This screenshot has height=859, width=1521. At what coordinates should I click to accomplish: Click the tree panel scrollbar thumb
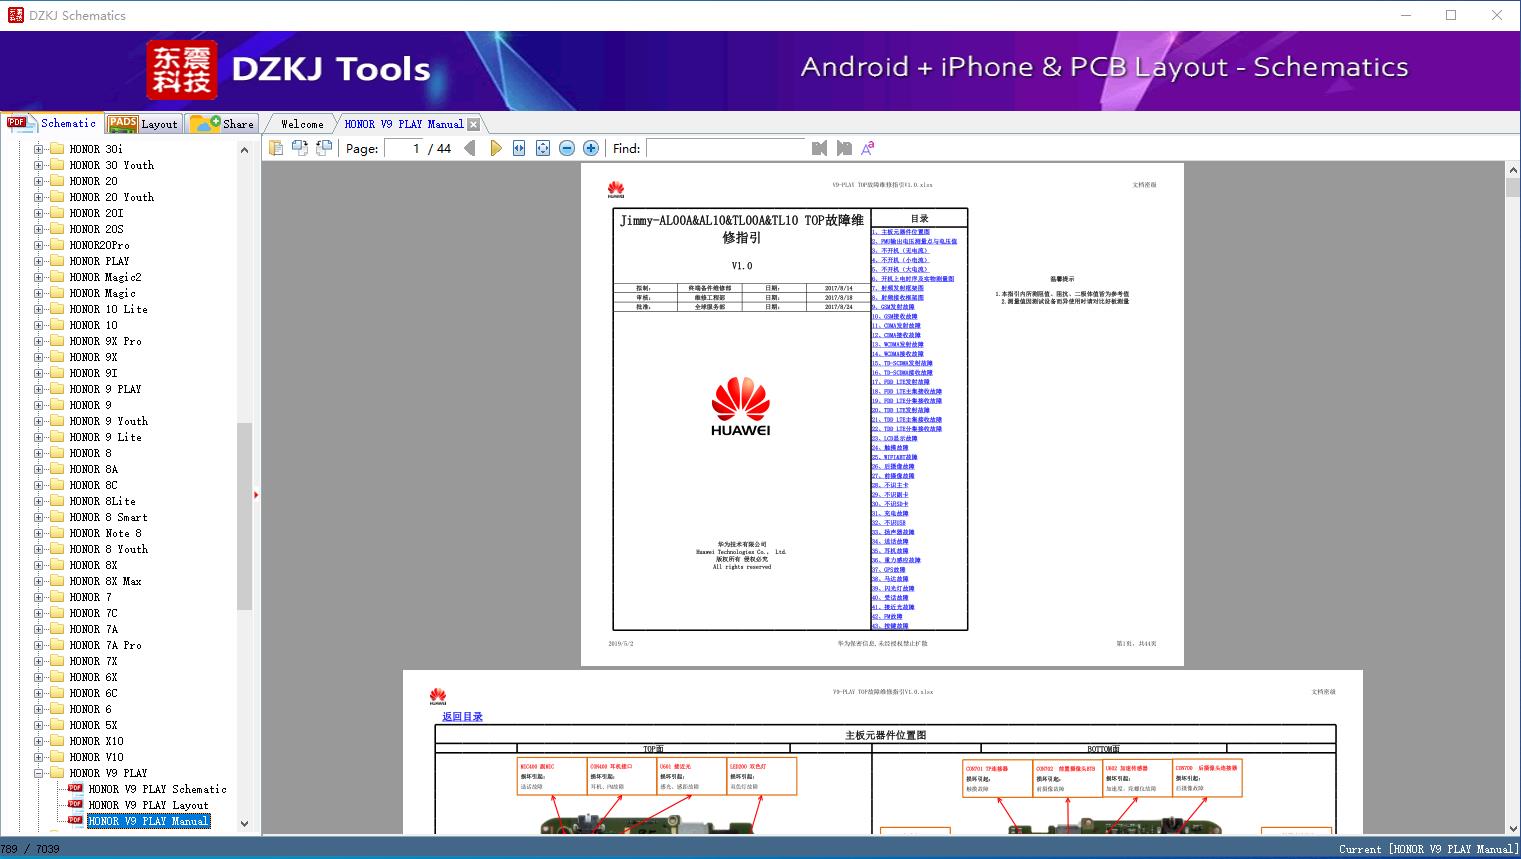point(244,516)
